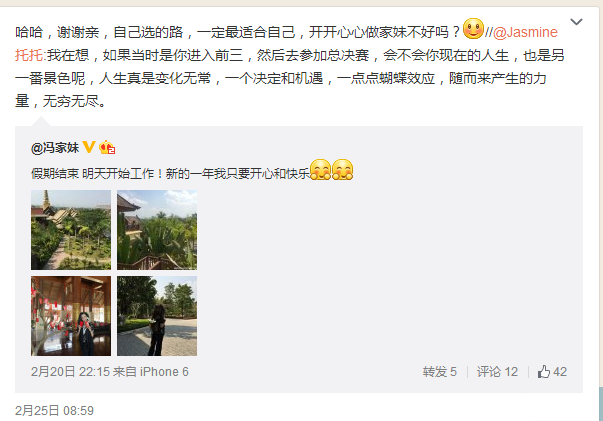This screenshot has height=421, width=603.
Task: Click the 转发 5 repost button
Action: 440,372
